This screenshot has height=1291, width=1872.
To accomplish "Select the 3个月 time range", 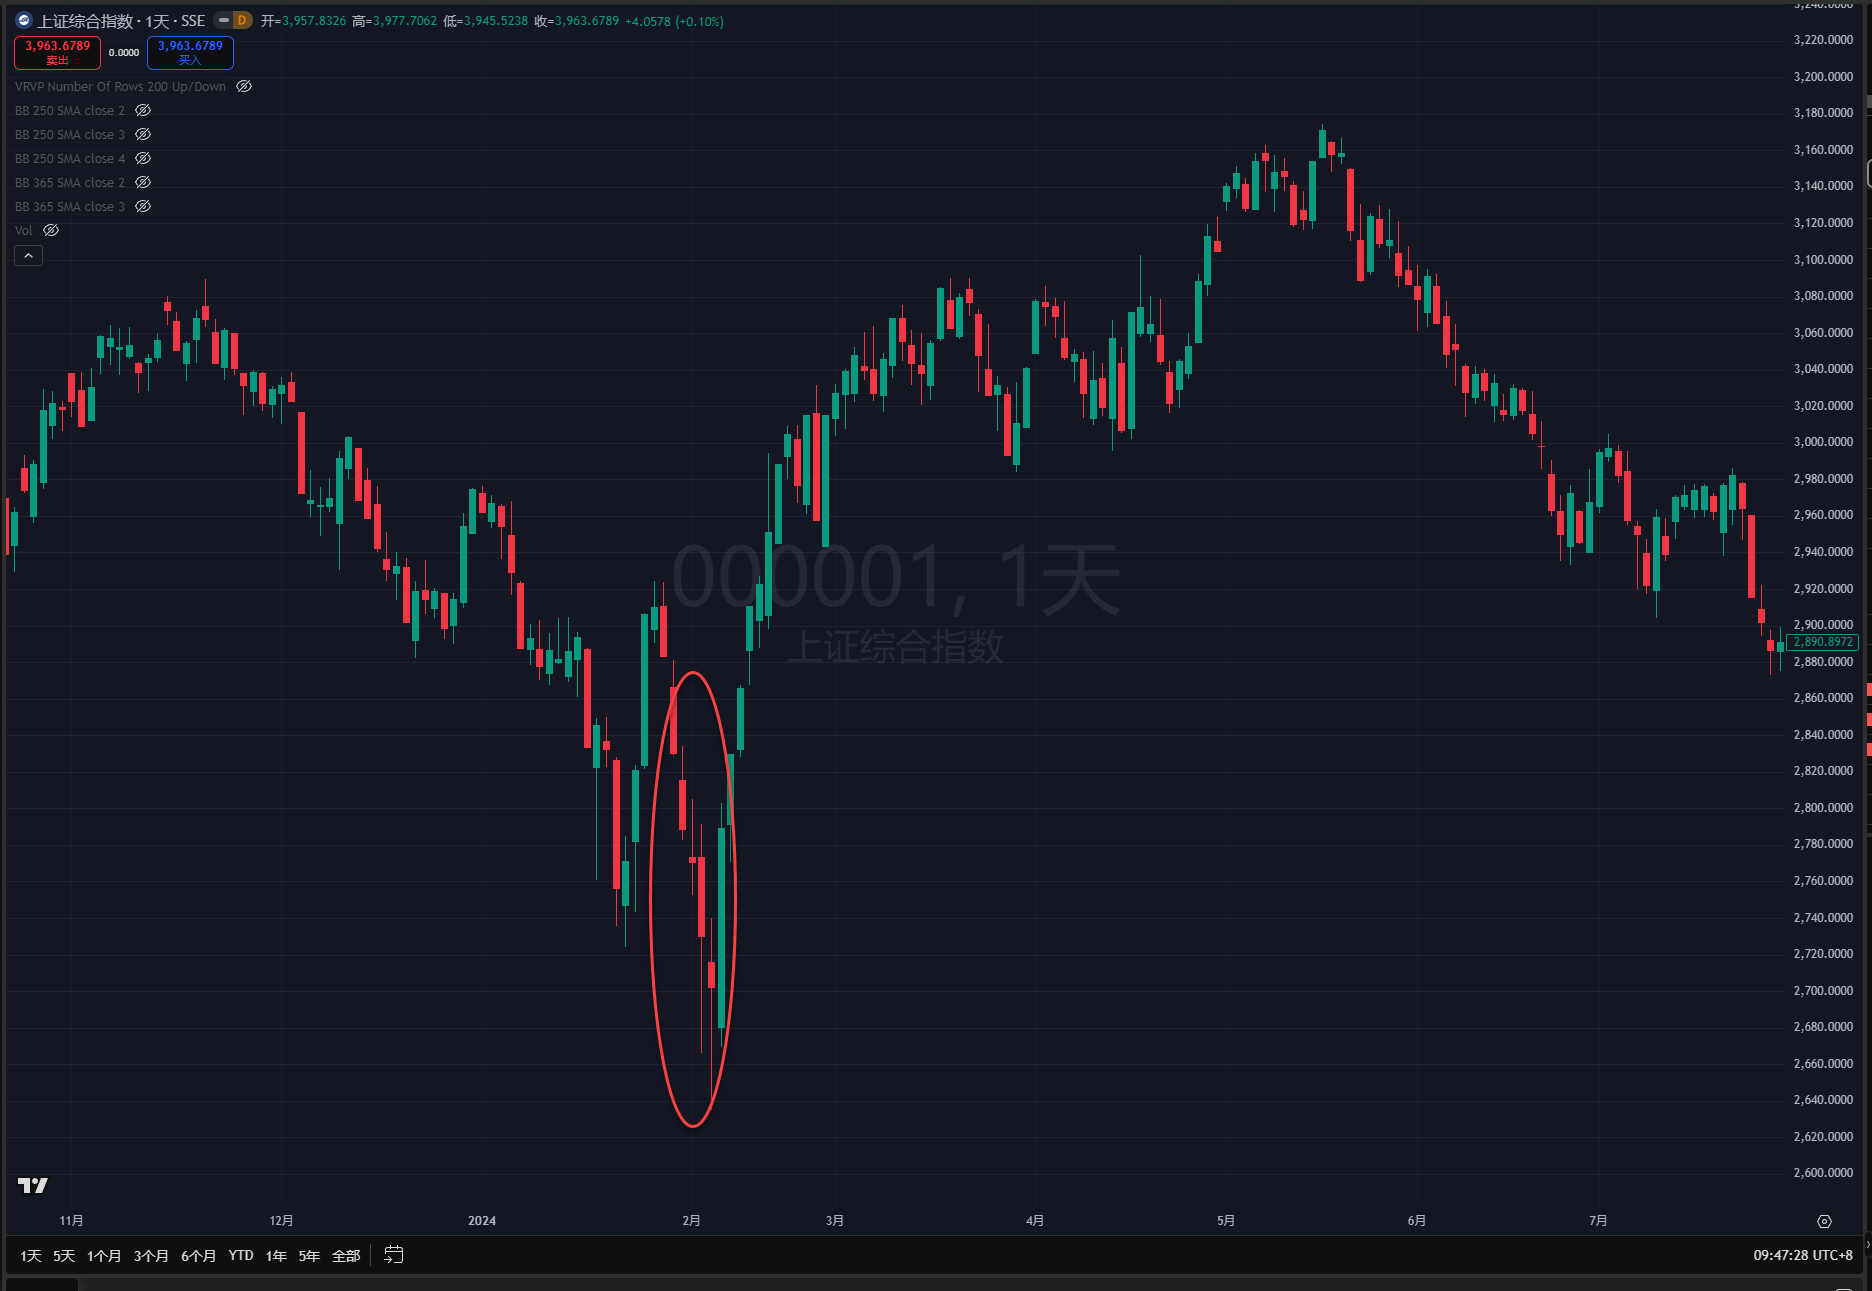I will click(x=151, y=1256).
